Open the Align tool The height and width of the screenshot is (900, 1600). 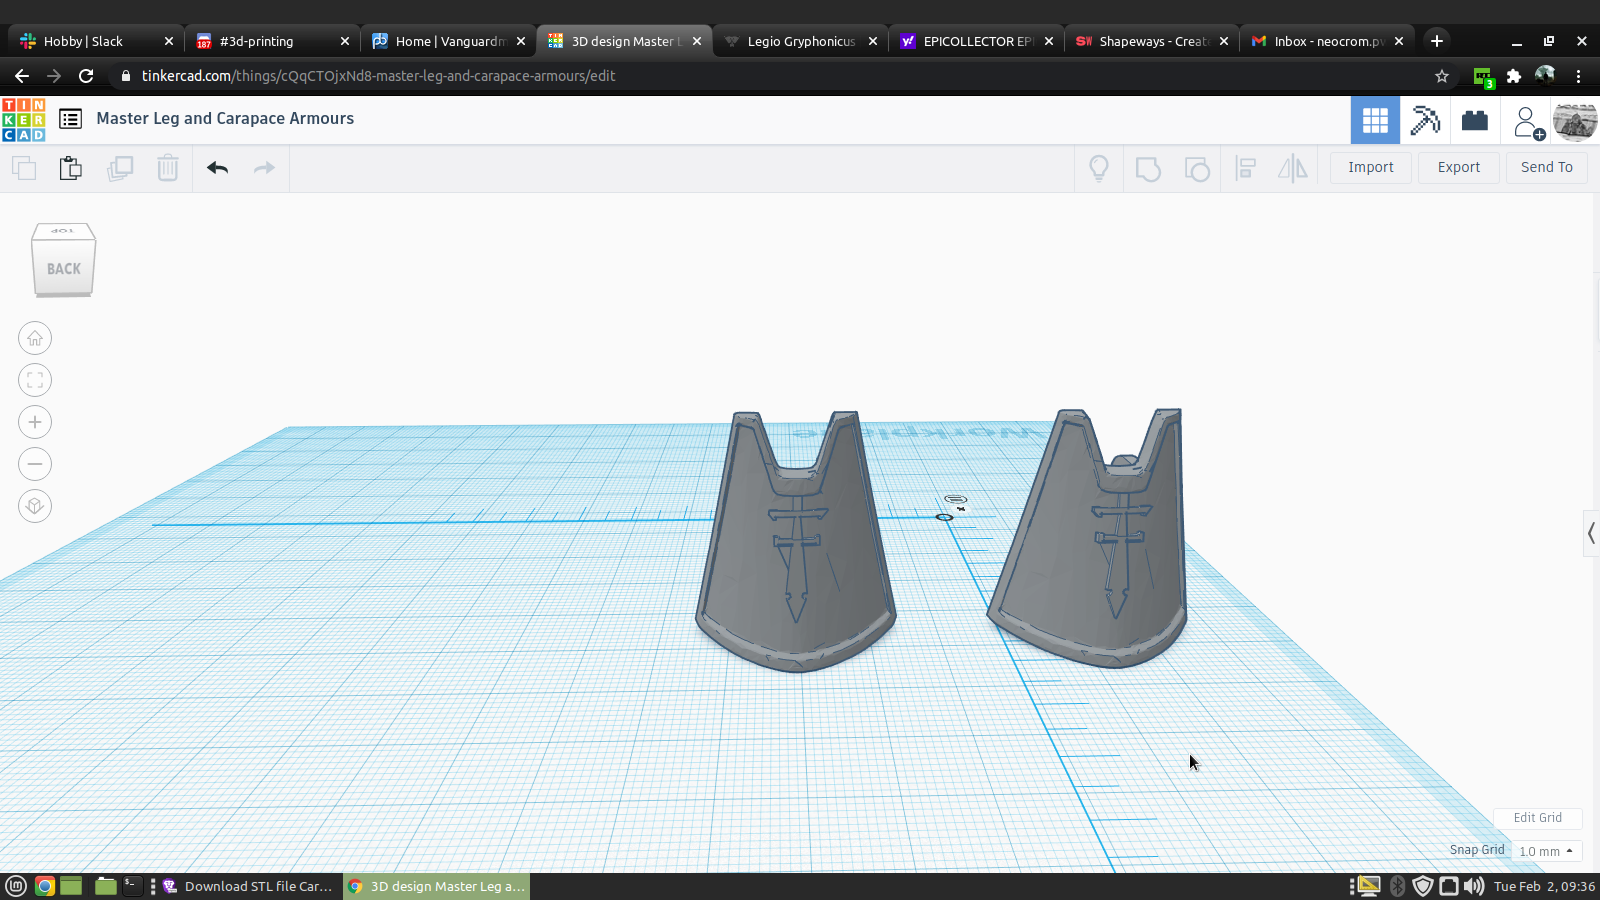(1246, 168)
